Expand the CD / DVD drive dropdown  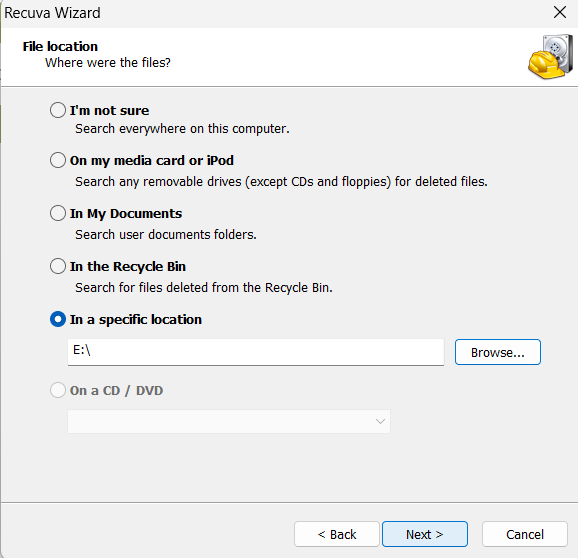click(x=229, y=421)
